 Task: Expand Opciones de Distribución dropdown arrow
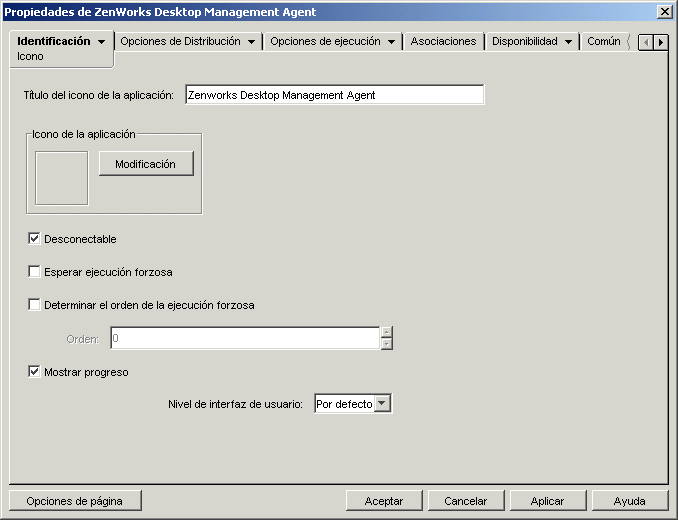tap(251, 42)
